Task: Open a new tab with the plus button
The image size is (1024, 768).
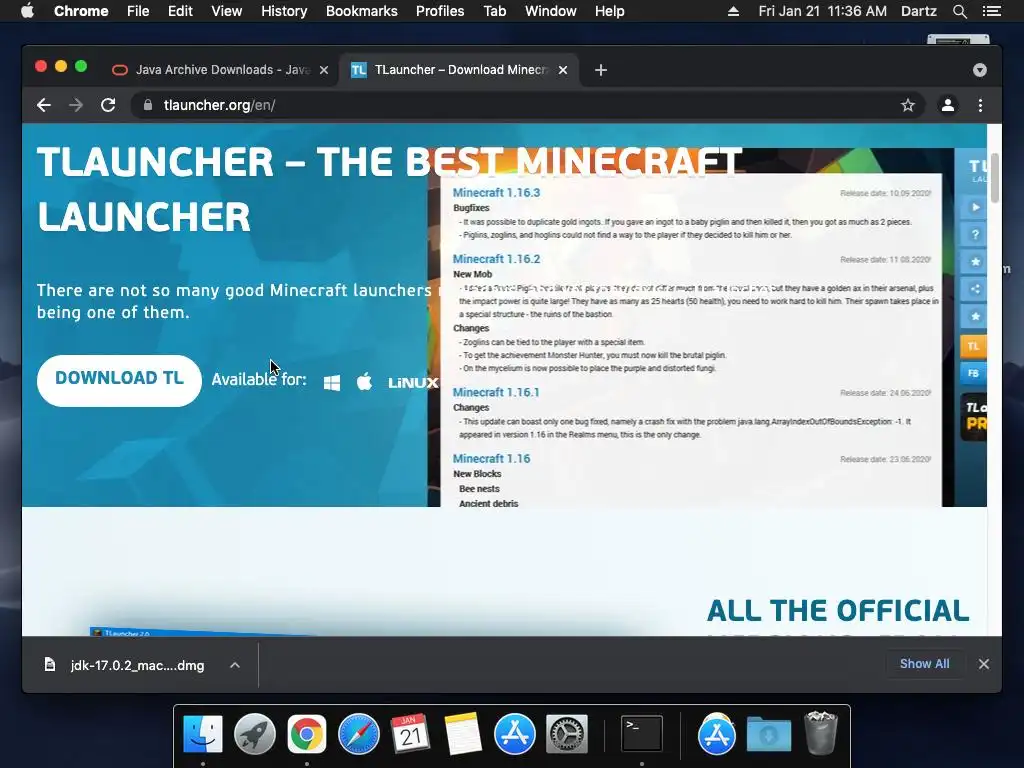Action: 601,70
